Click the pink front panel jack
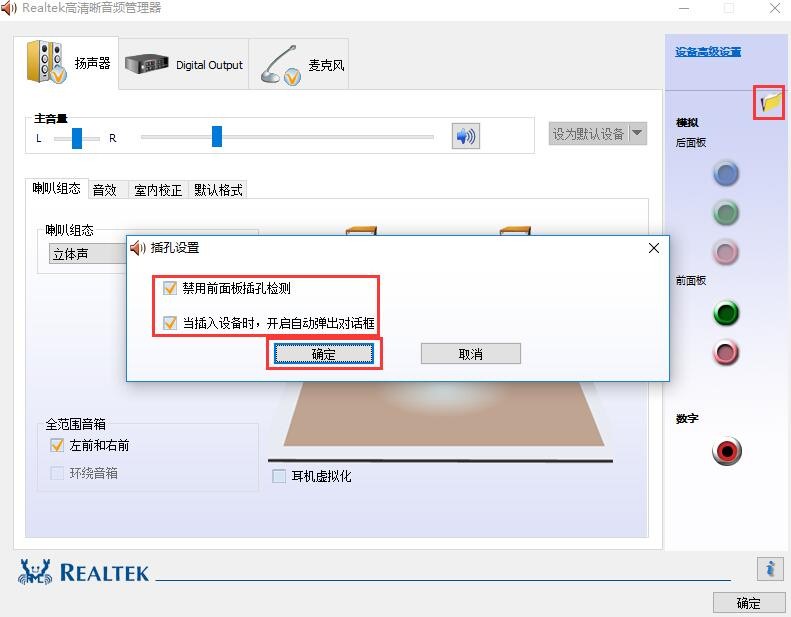 [x=726, y=352]
